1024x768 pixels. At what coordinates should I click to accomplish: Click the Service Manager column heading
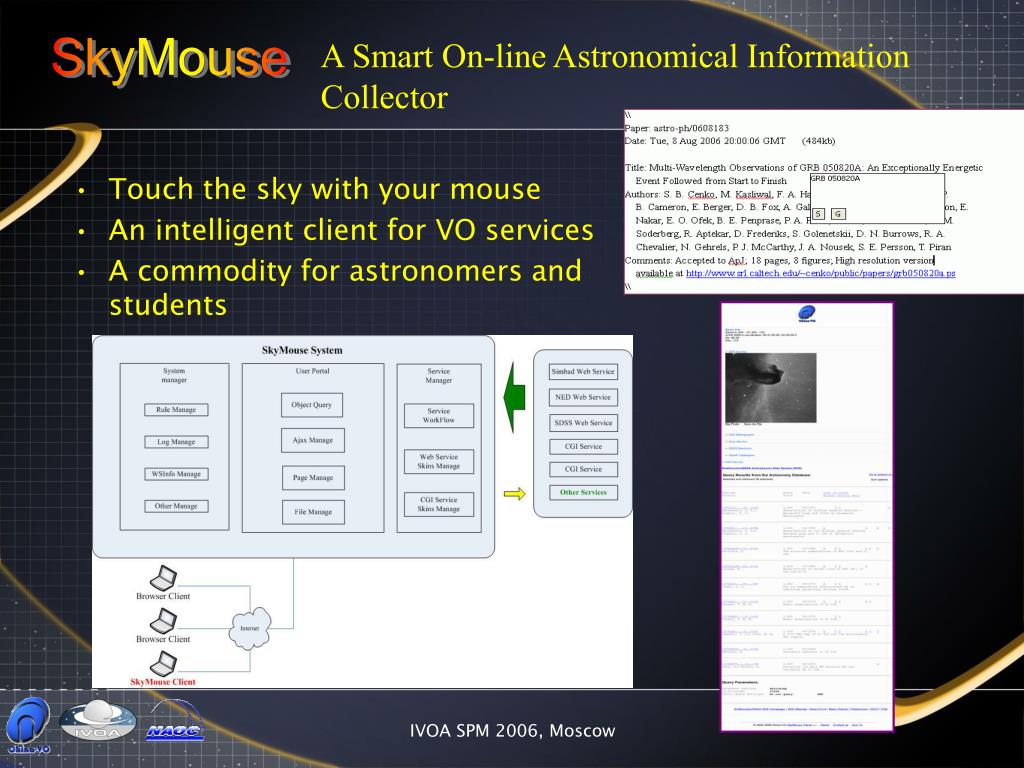pyautogui.click(x=439, y=376)
